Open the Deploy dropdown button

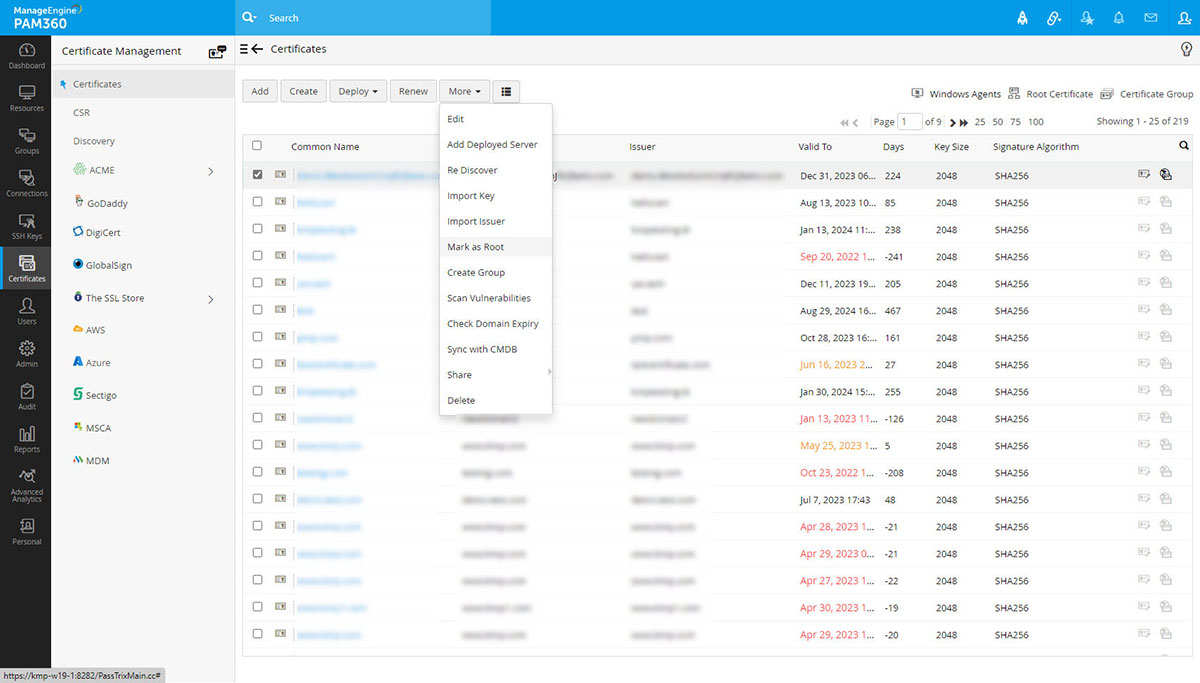[x=357, y=91]
